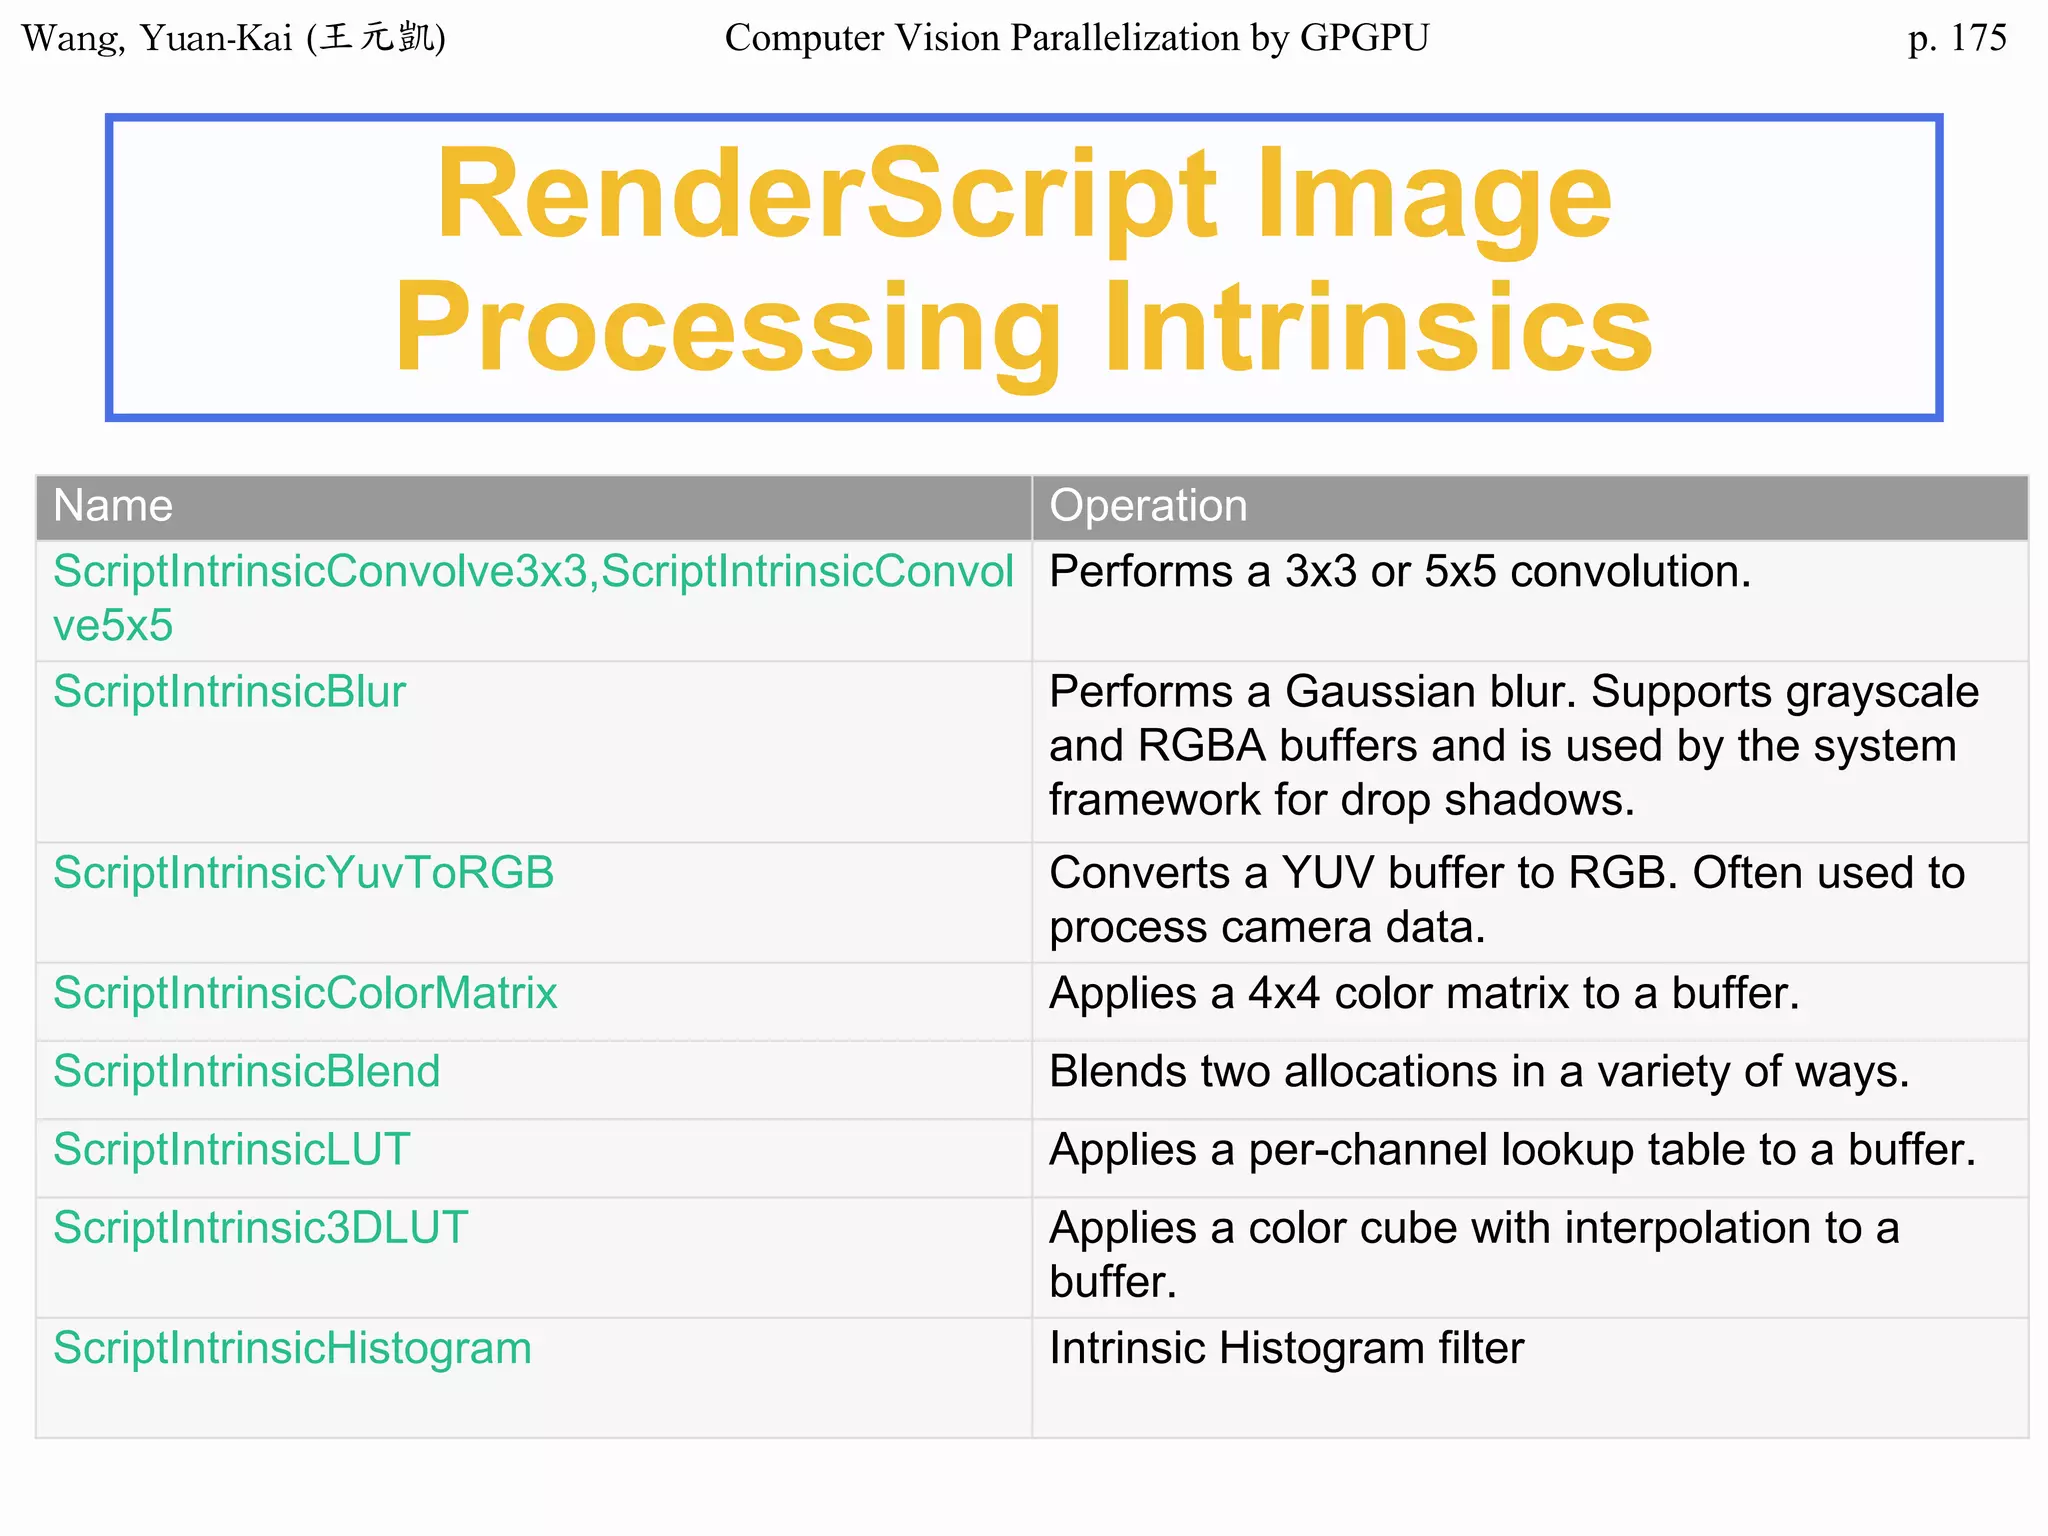
Task: Click 'Intrinsic Histogram filter' cell
Action: [1530, 1378]
